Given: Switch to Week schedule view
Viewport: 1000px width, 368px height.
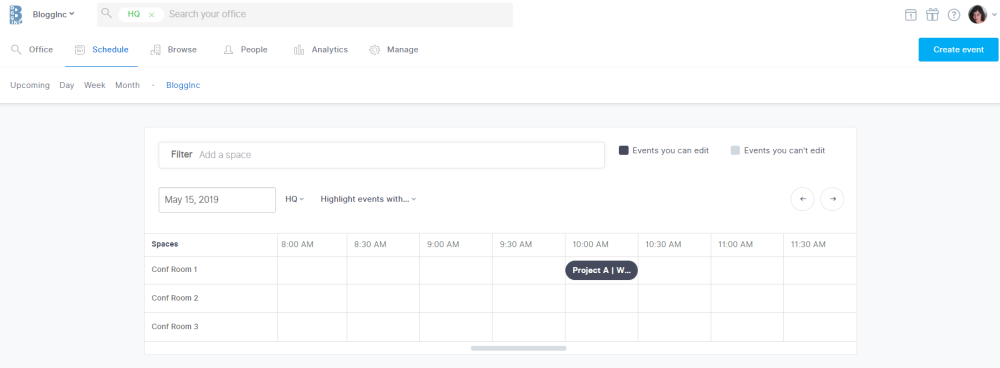Looking at the screenshot, I should point(95,85).
